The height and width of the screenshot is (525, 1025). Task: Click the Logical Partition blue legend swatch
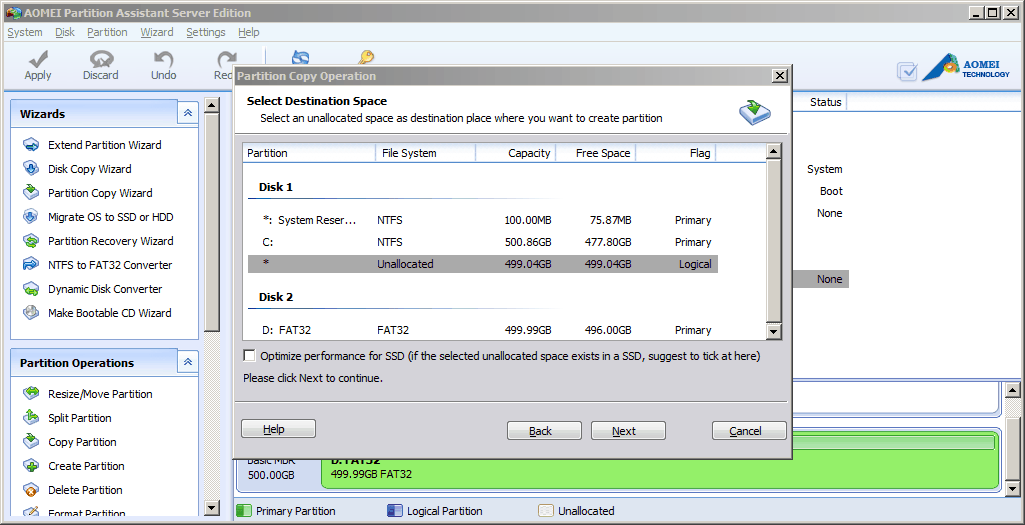click(395, 511)
